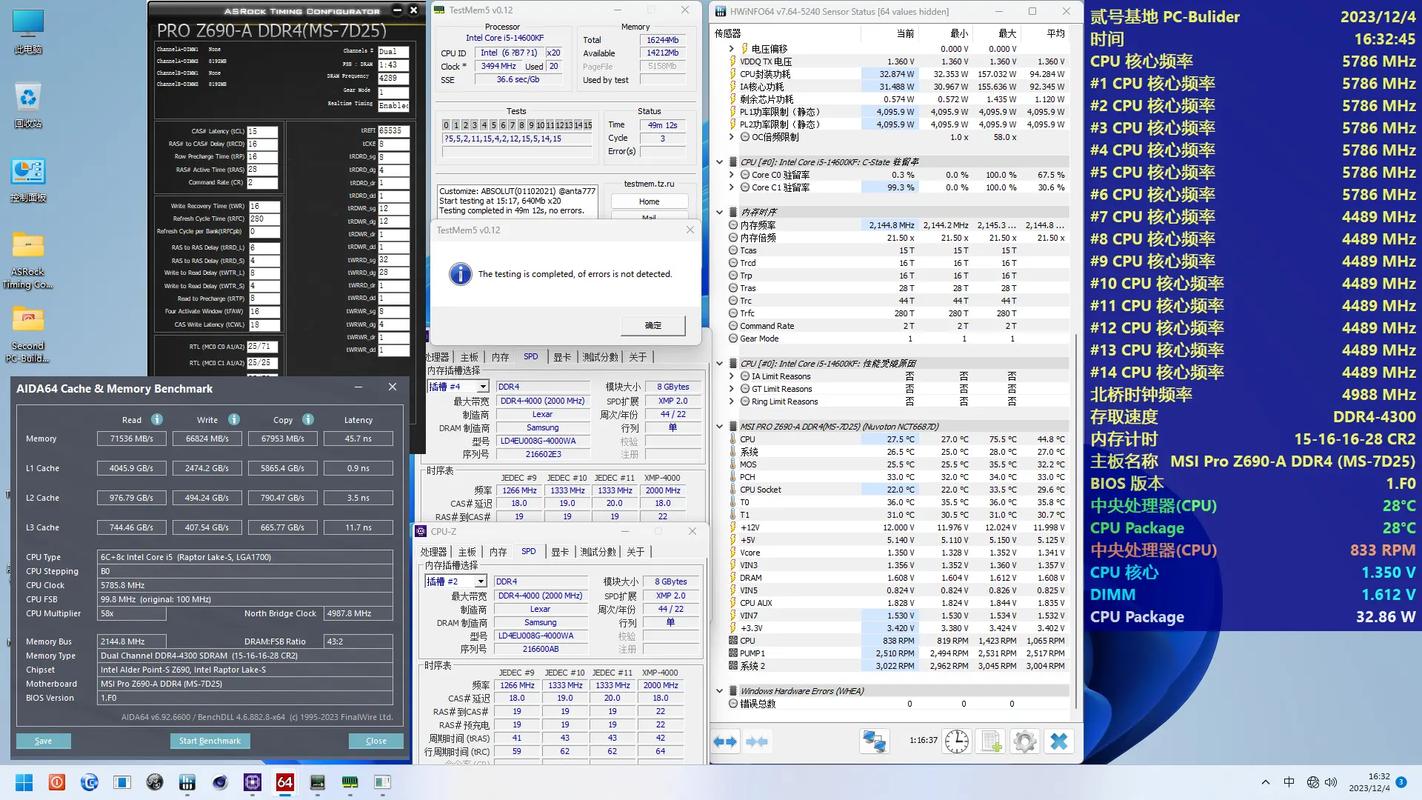1422x800 pixels.
Task: Collapse the Windows Hardware Errors (WHEA) group
Action: tap(719, 690)
